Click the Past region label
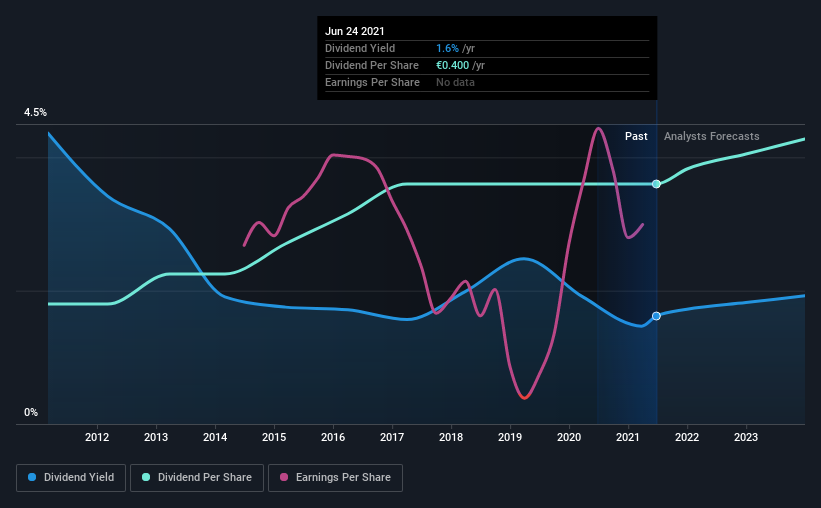This screenshot has width=821, height=508. coord(636,136)
